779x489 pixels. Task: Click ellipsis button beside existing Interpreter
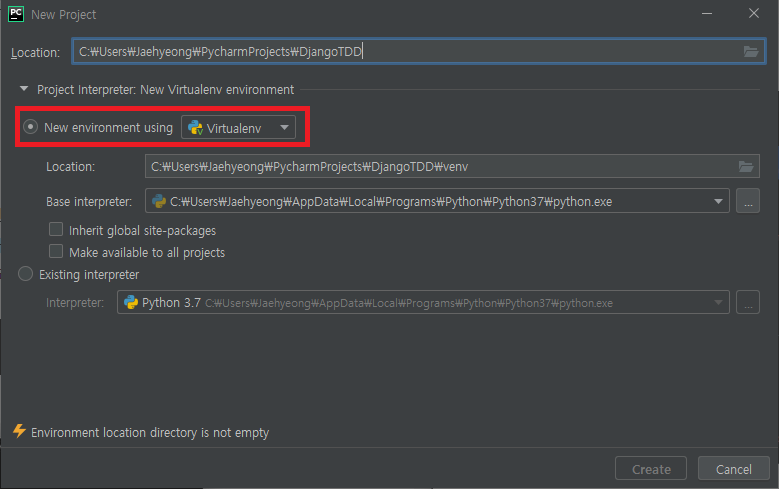pyautogui.click(x=748, y=302)
